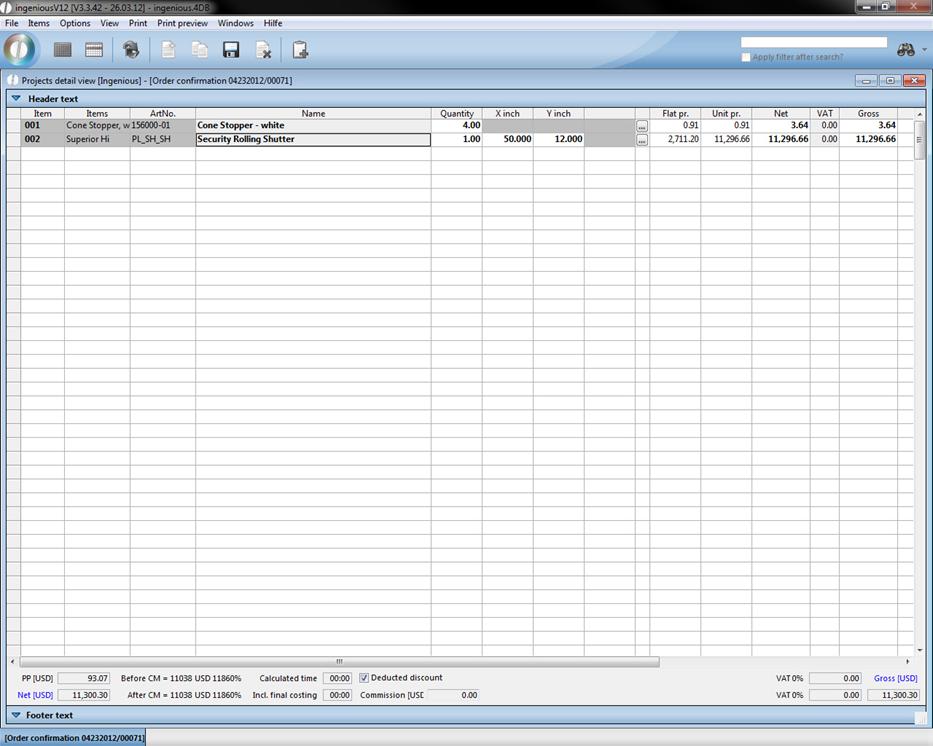
Task: Click the ellipsis button in Cone Stopper row
Action: pos(642,126)
